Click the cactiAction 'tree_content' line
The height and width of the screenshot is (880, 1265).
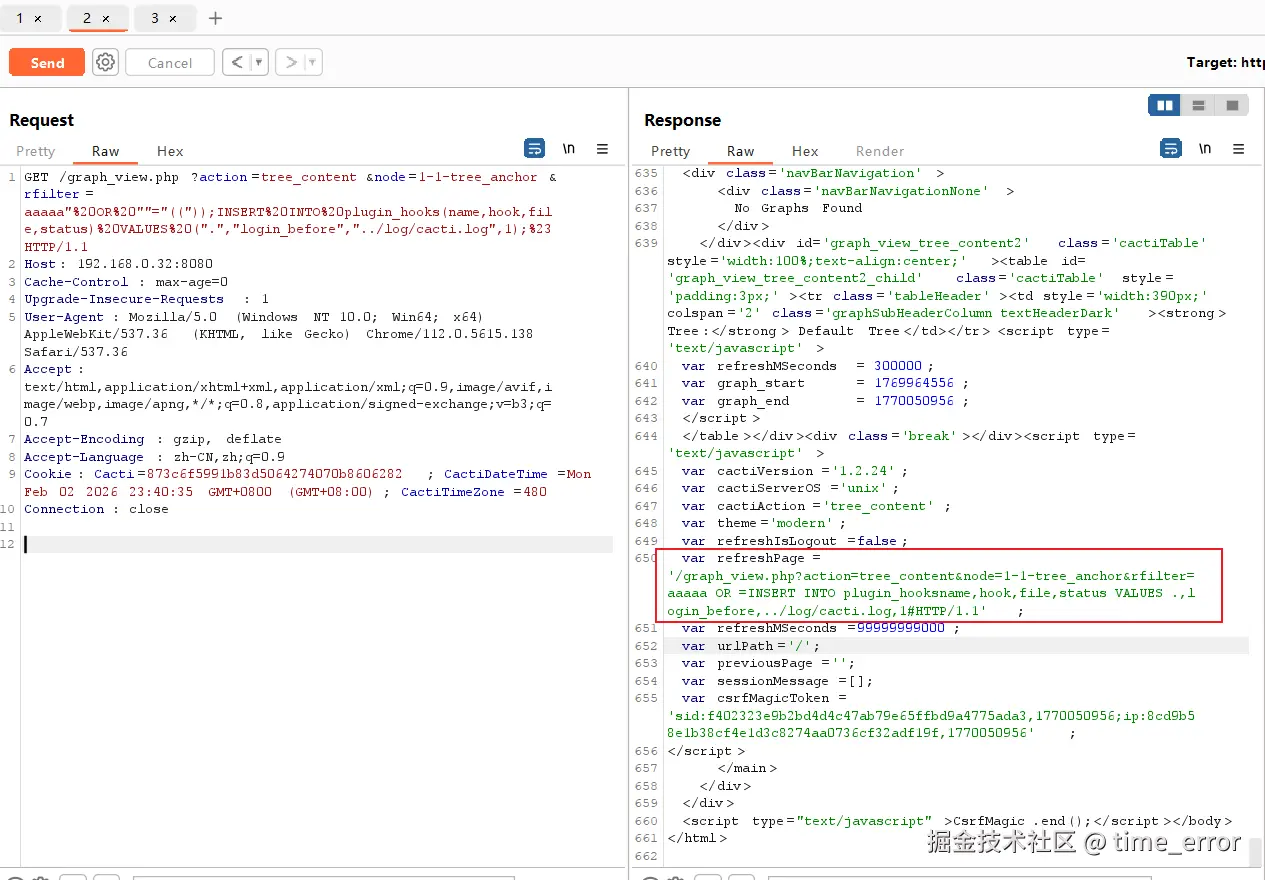click(x=815, y=506)
